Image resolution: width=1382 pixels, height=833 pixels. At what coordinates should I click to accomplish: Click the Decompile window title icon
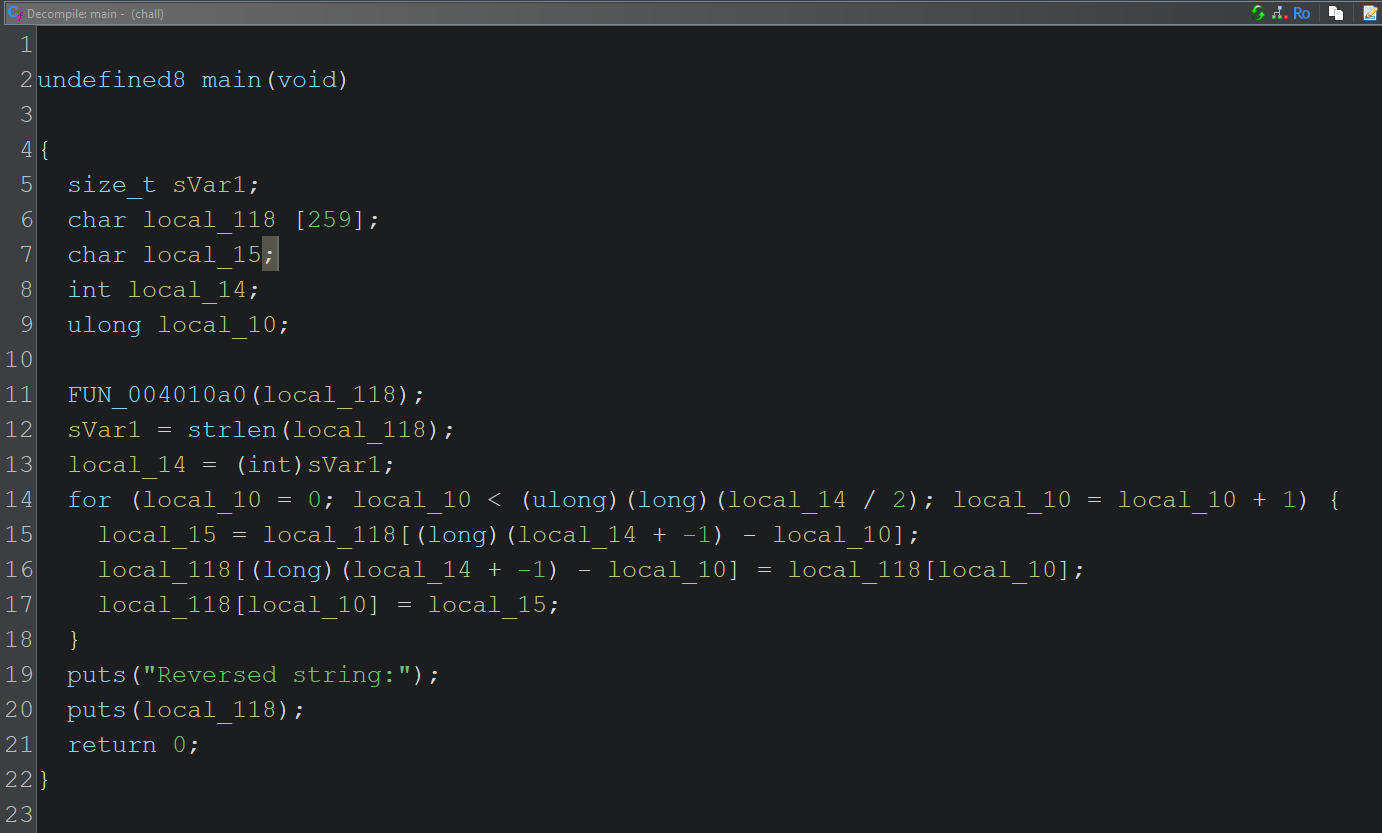click(14, 13)
